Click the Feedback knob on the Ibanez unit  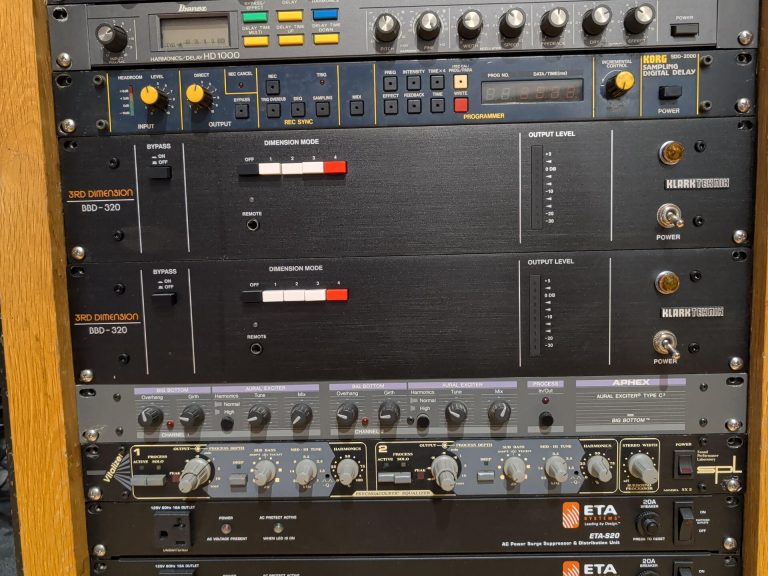pos(554,22)
